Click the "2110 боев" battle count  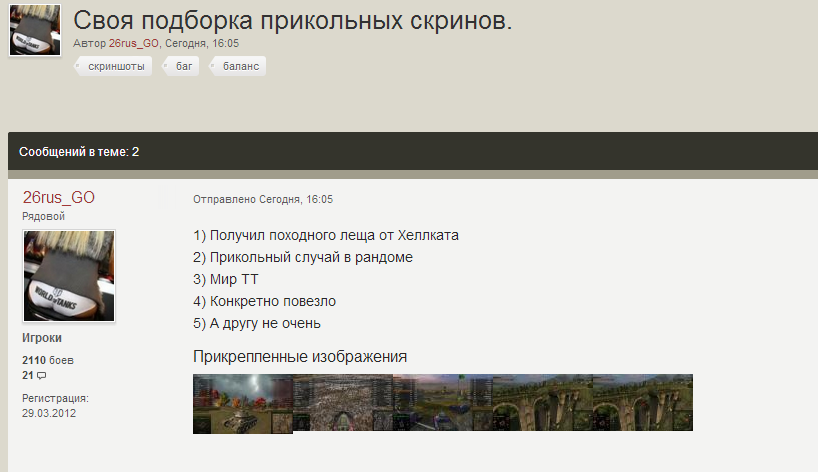[47, 360]
